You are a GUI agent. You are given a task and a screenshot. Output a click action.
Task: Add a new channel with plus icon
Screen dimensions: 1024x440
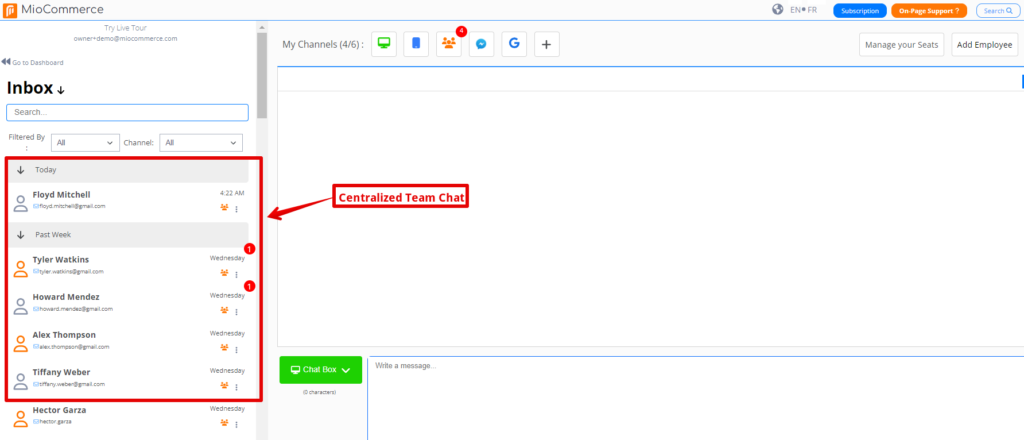[x=547, y=44]
